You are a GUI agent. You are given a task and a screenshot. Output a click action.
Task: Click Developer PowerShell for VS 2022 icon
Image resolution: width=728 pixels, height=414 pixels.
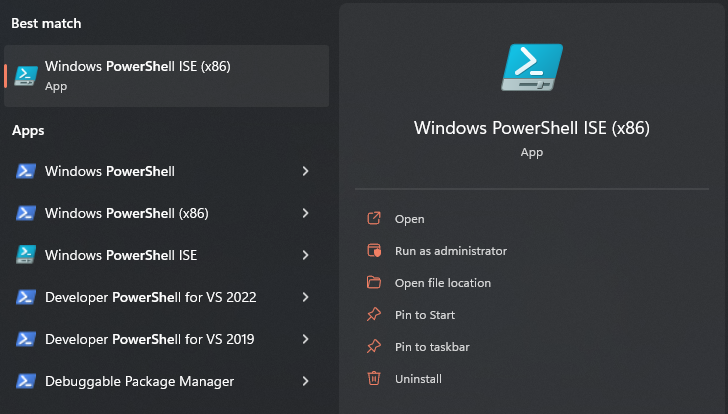tap(26, 297)
